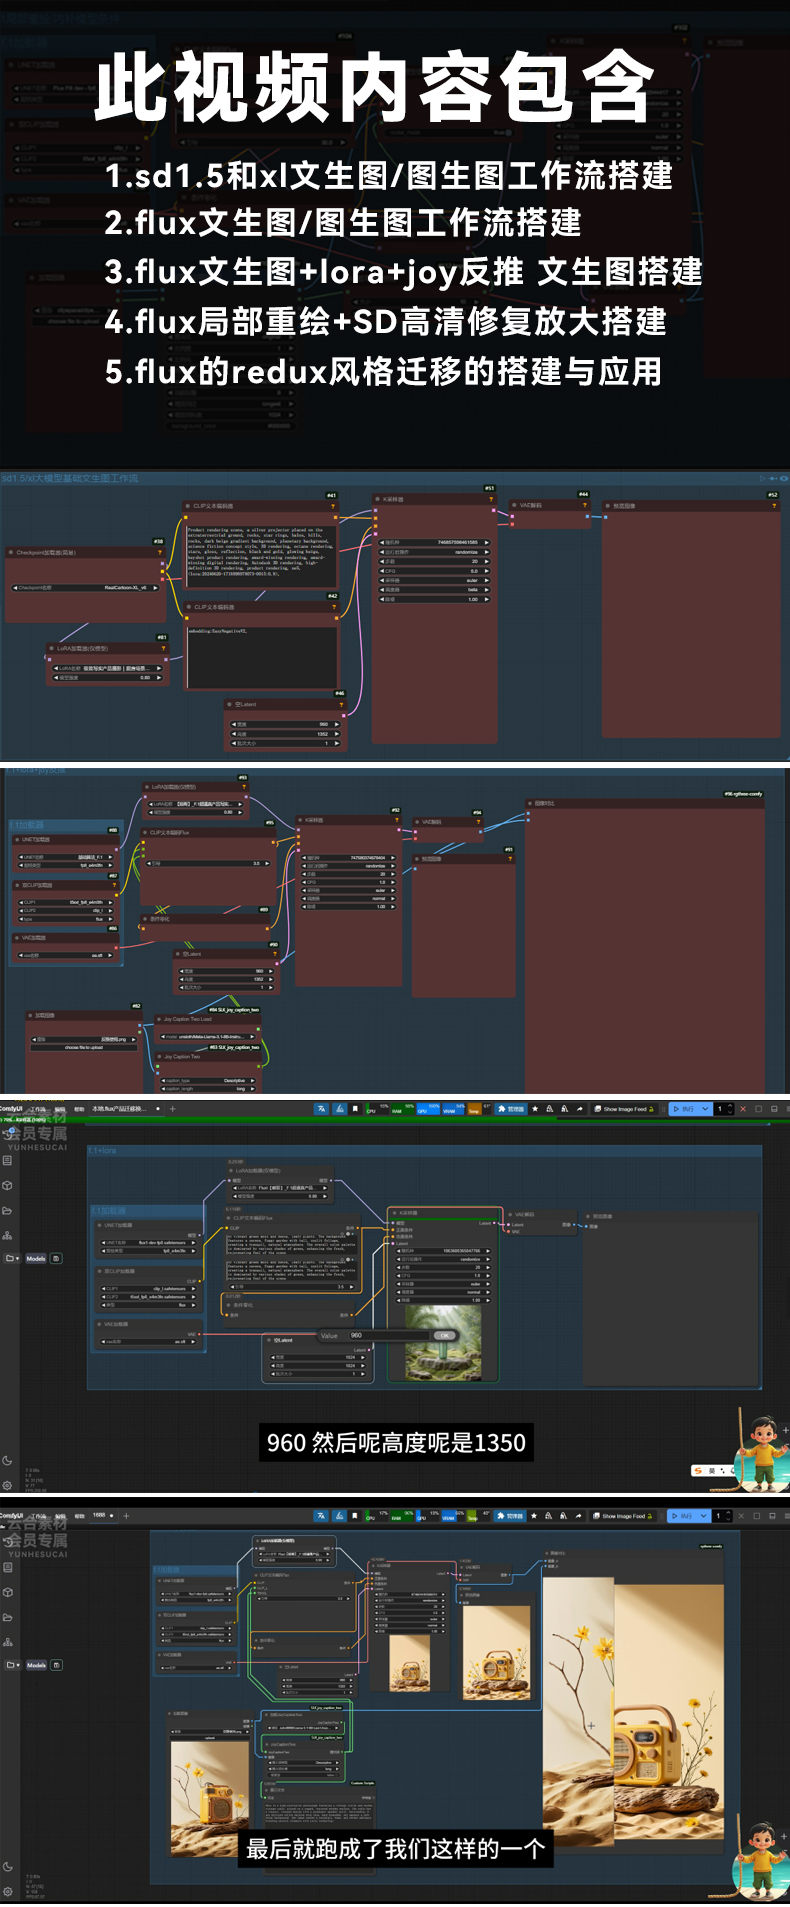
Task: Toggle moon theme icon in the 最后就跑成了 sidebar
Action: pyautogui.click(x=7, y=1866)
